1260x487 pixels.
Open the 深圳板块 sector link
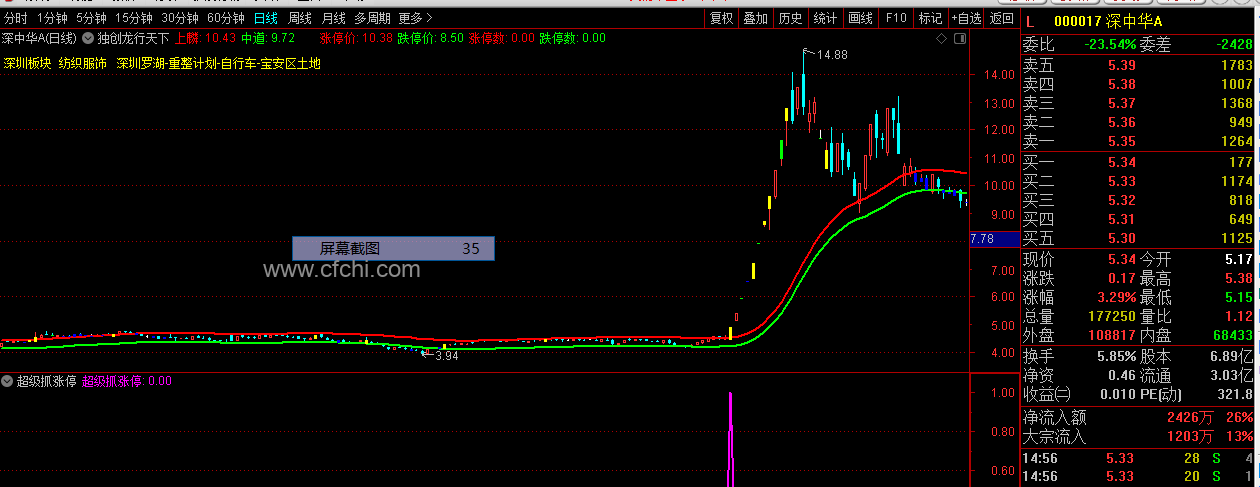(27, 63)
